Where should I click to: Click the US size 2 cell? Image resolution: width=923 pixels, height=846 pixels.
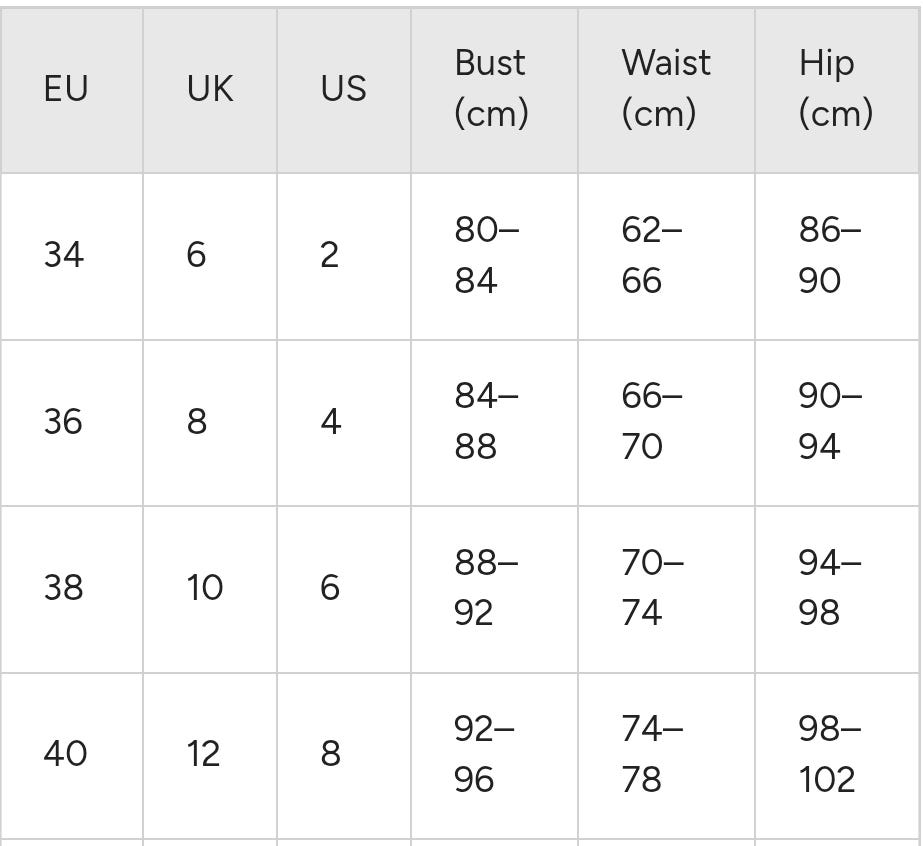tap(330, 255)
